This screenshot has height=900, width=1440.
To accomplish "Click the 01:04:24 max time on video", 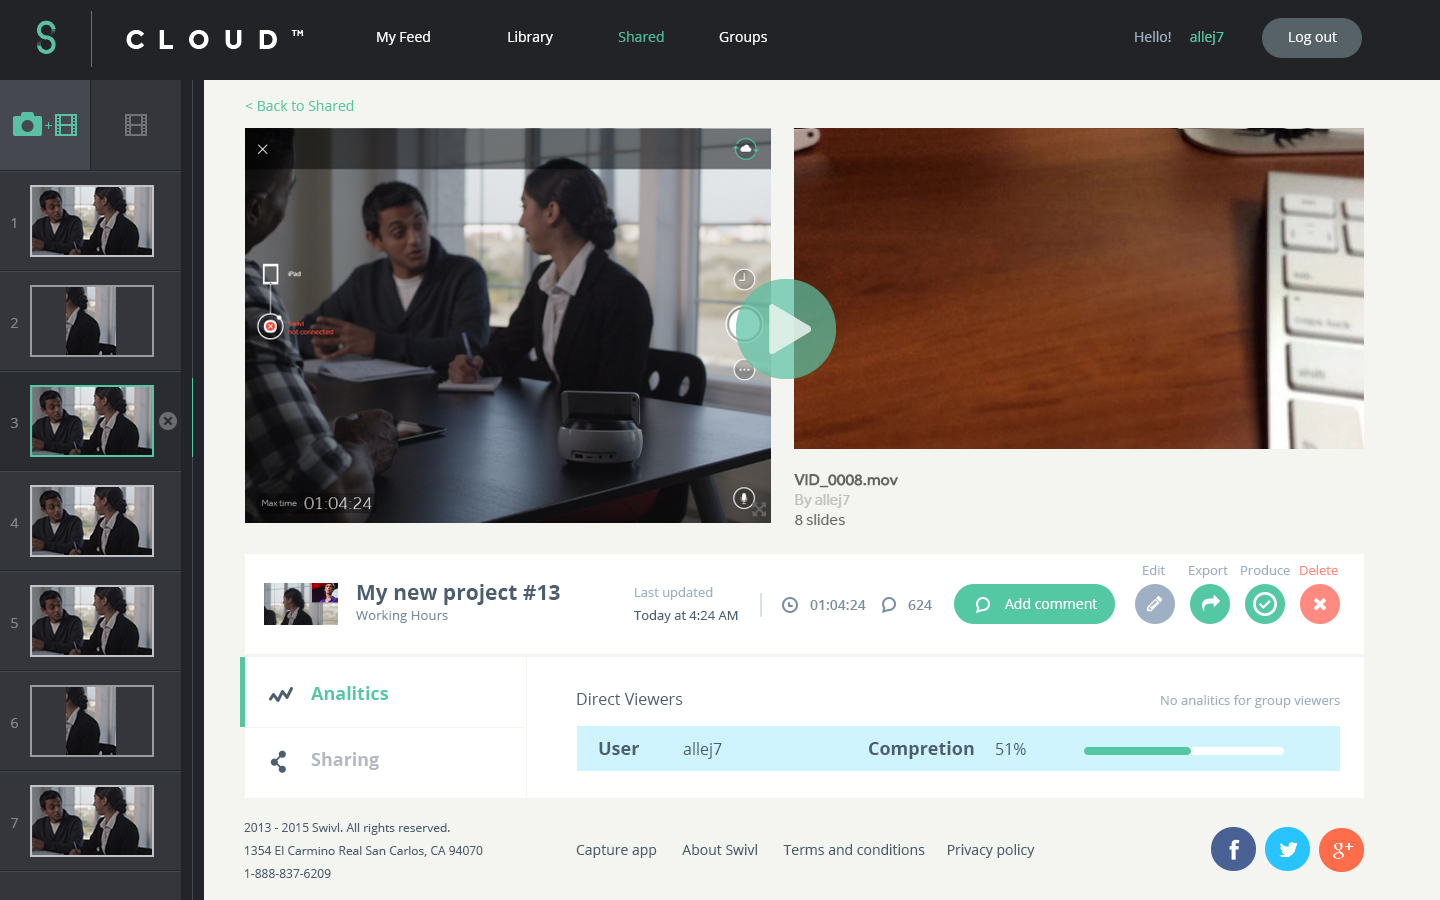I will tap(338, 503).
